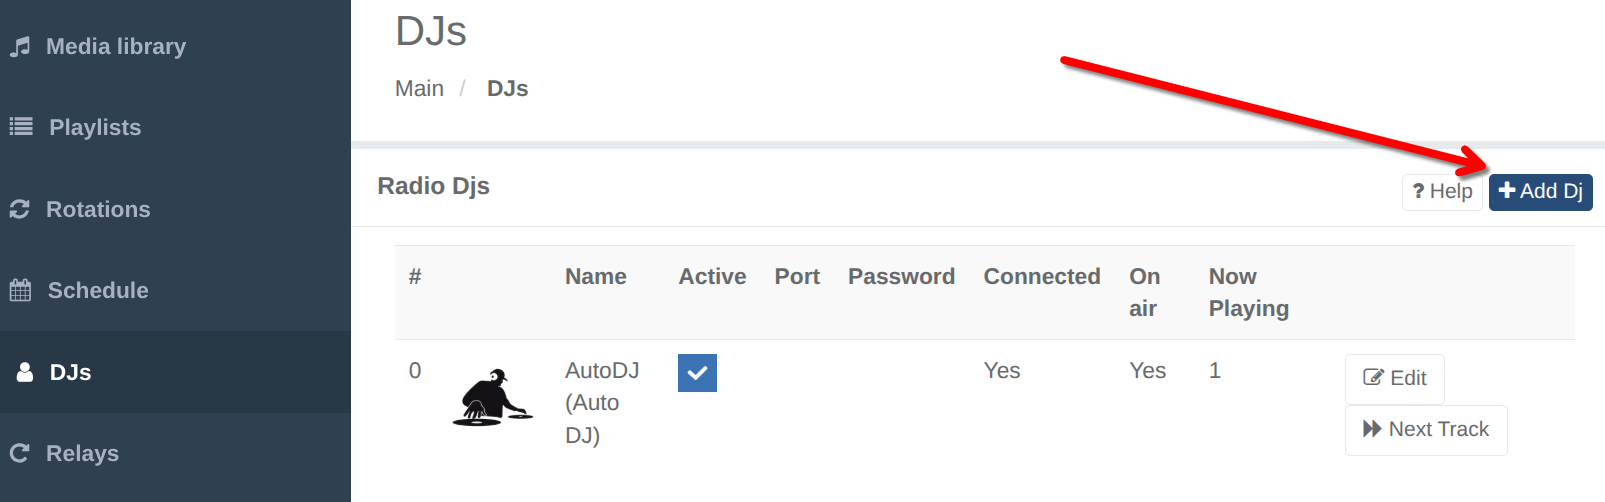Click the AutoDJ (Auto DJ) name text
Viewport: 1605px width, 502px height.
click(x=601, y=403)
